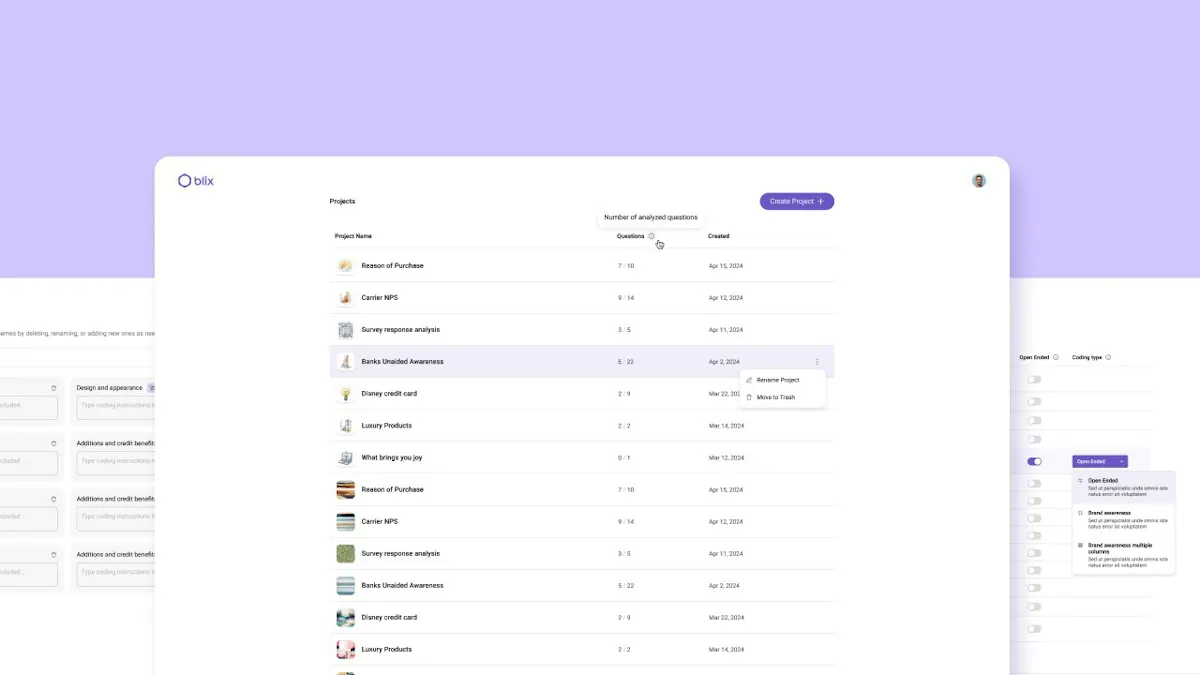This screenshot has width=1200, height=675.
Task: Click the Mar 12, 2024 created date
Action: [x=726, y=458]
